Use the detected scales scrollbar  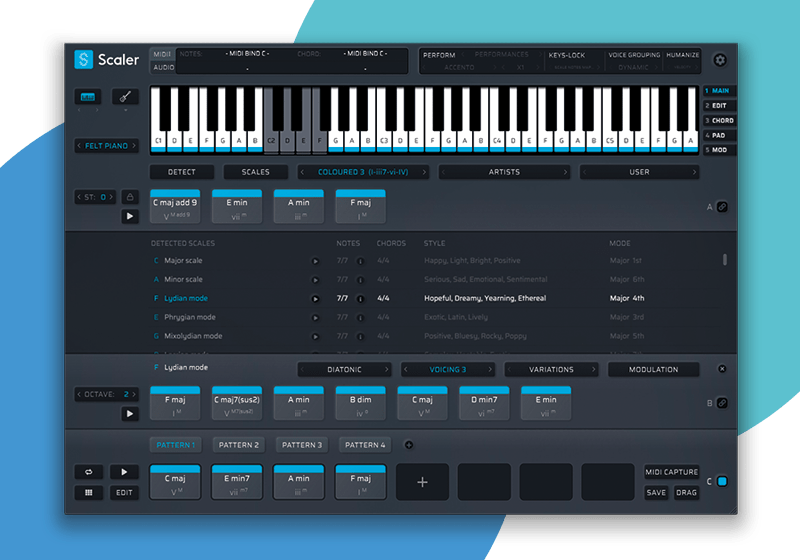(724, 260)
